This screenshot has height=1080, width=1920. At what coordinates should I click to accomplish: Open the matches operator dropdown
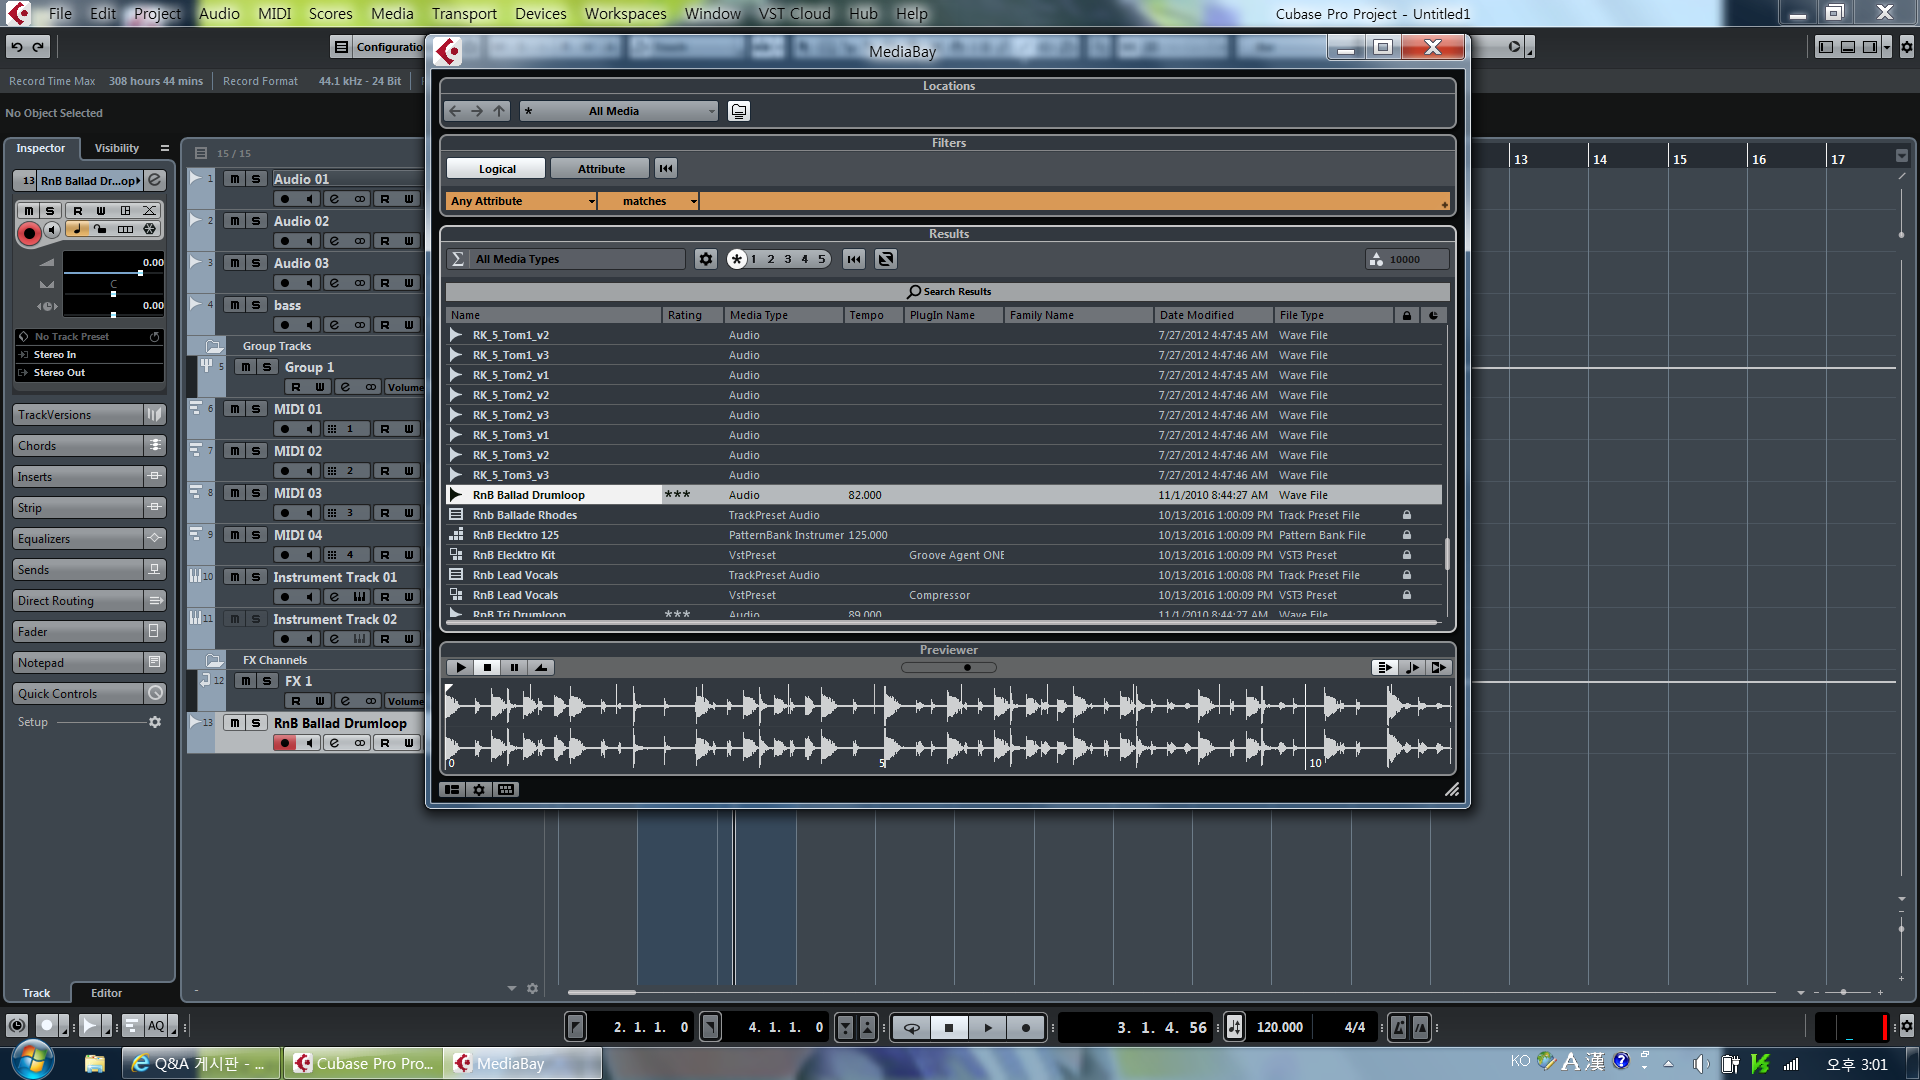point(648,201)
